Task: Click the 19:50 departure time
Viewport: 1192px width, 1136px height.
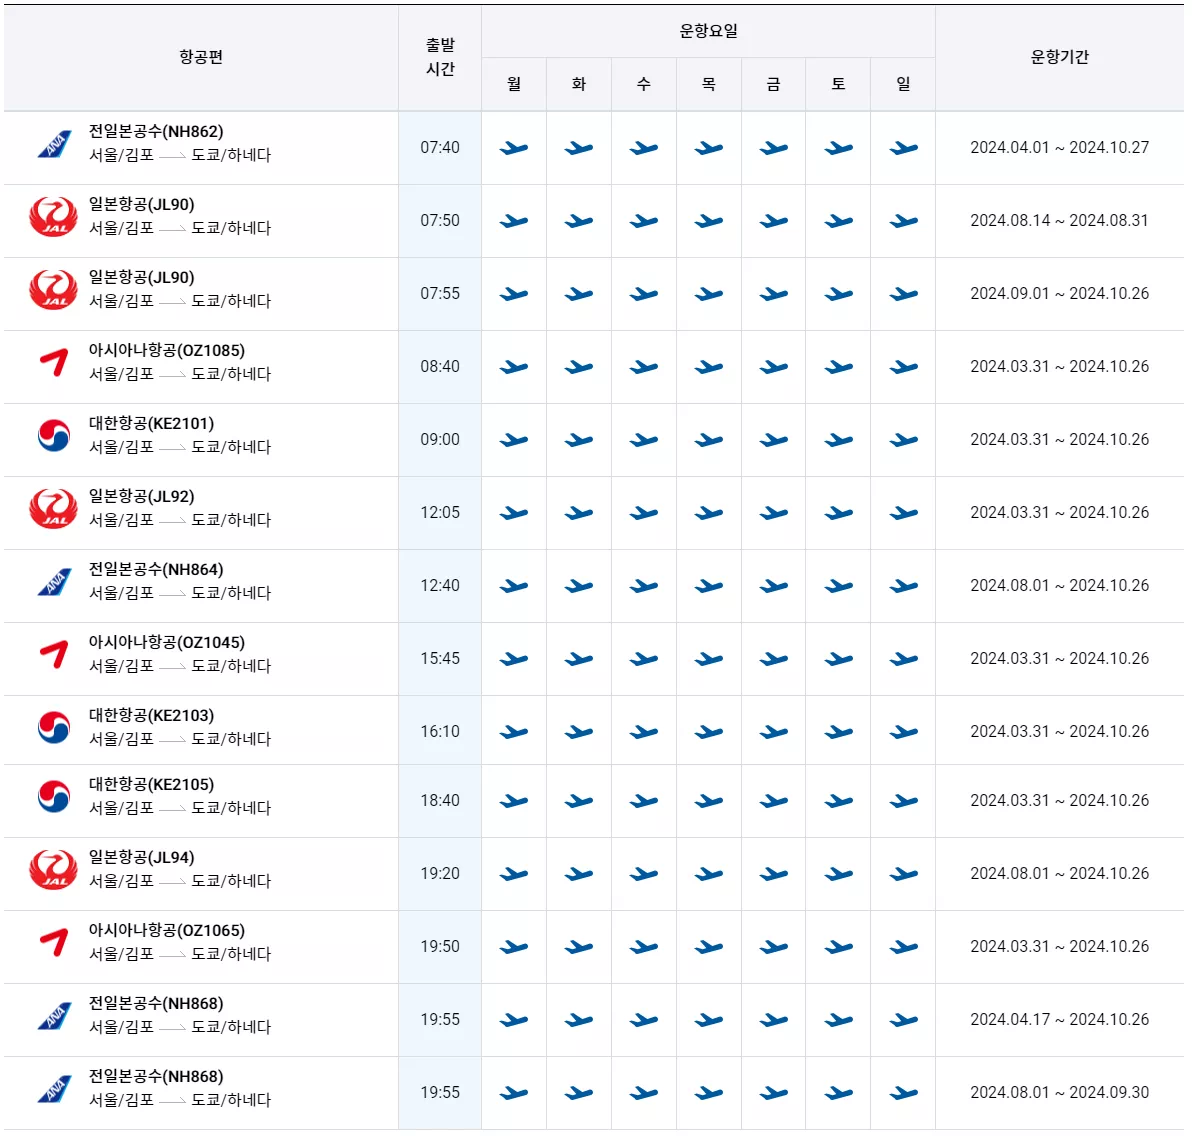Action: 440,947
